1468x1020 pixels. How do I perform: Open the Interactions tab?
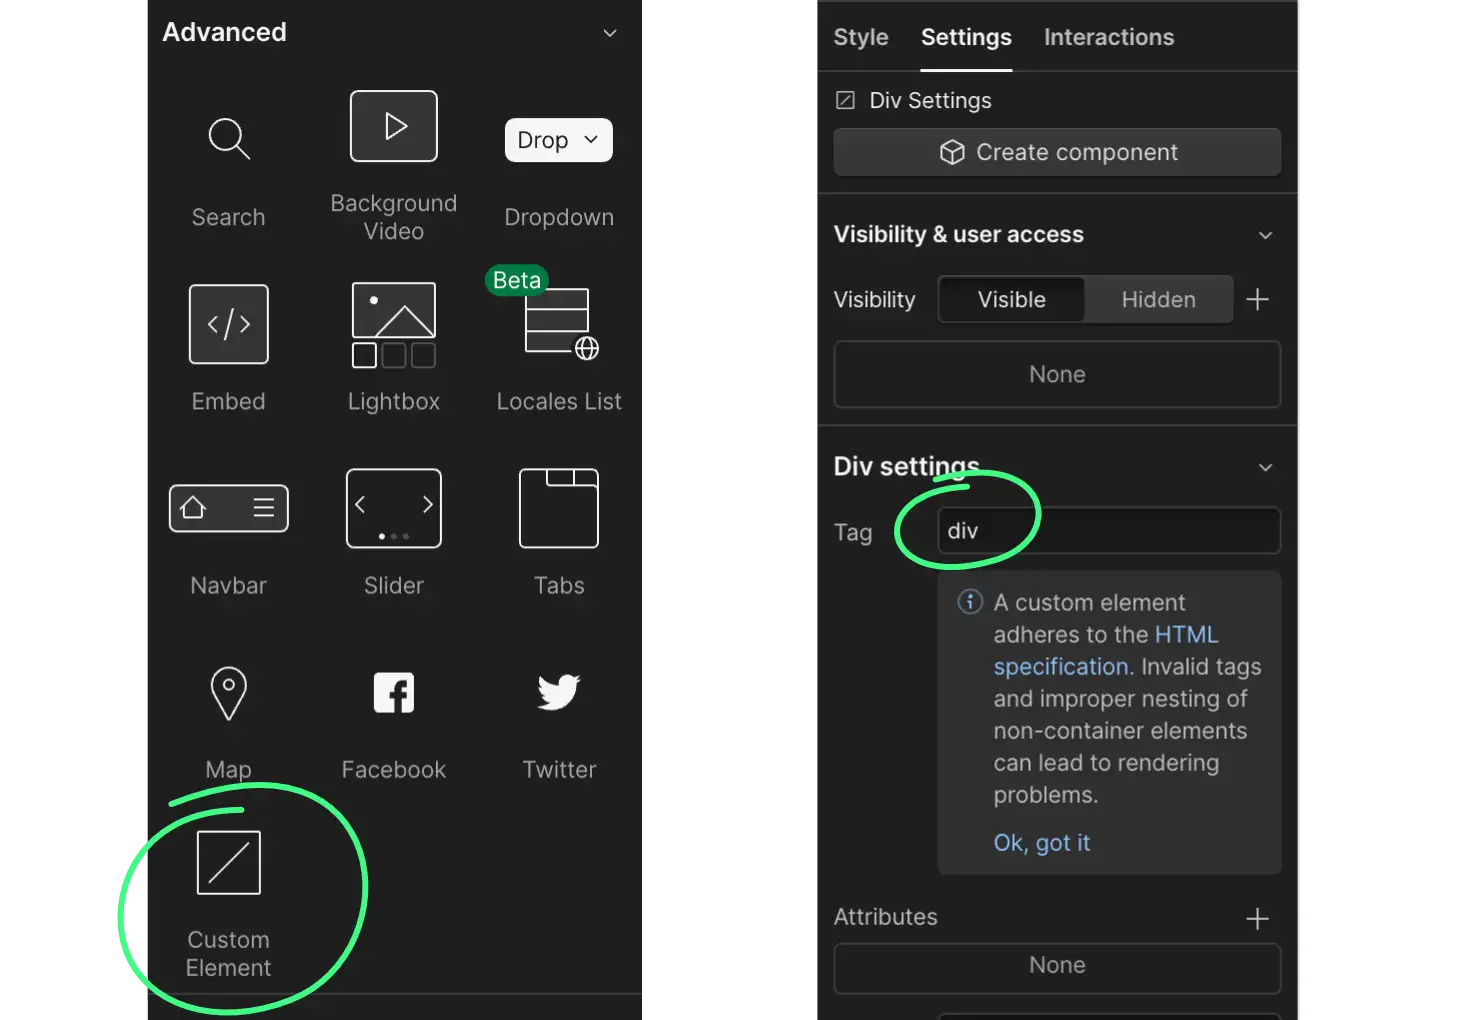1109,37
